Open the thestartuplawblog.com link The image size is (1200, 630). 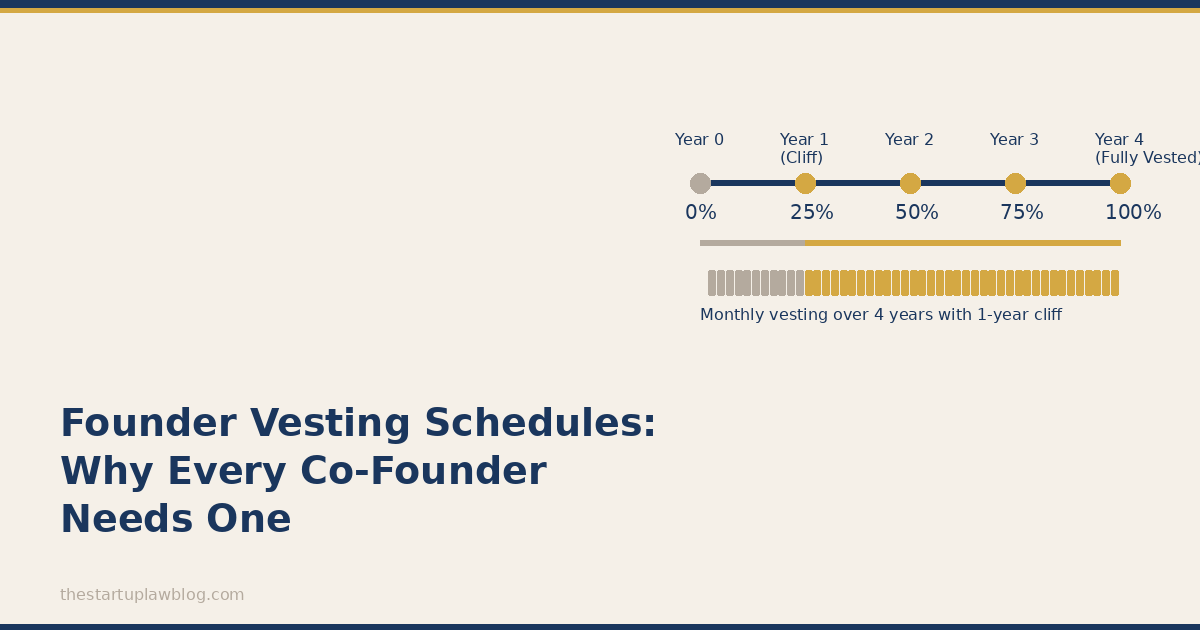[x=152, y=595]
